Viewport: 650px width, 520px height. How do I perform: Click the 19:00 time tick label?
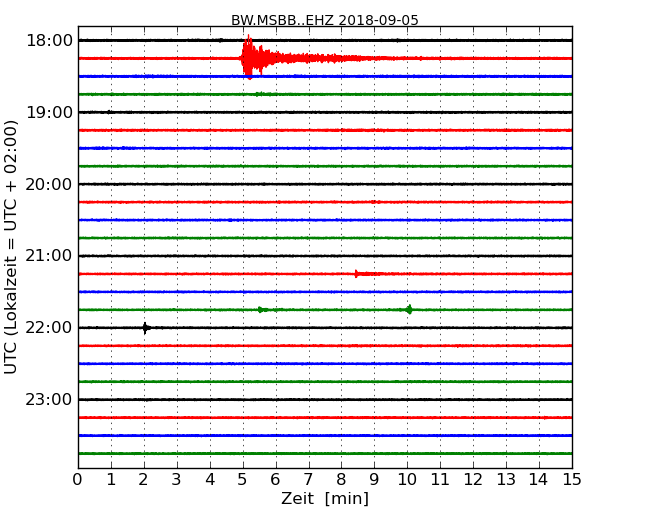[x=48, y=112]
